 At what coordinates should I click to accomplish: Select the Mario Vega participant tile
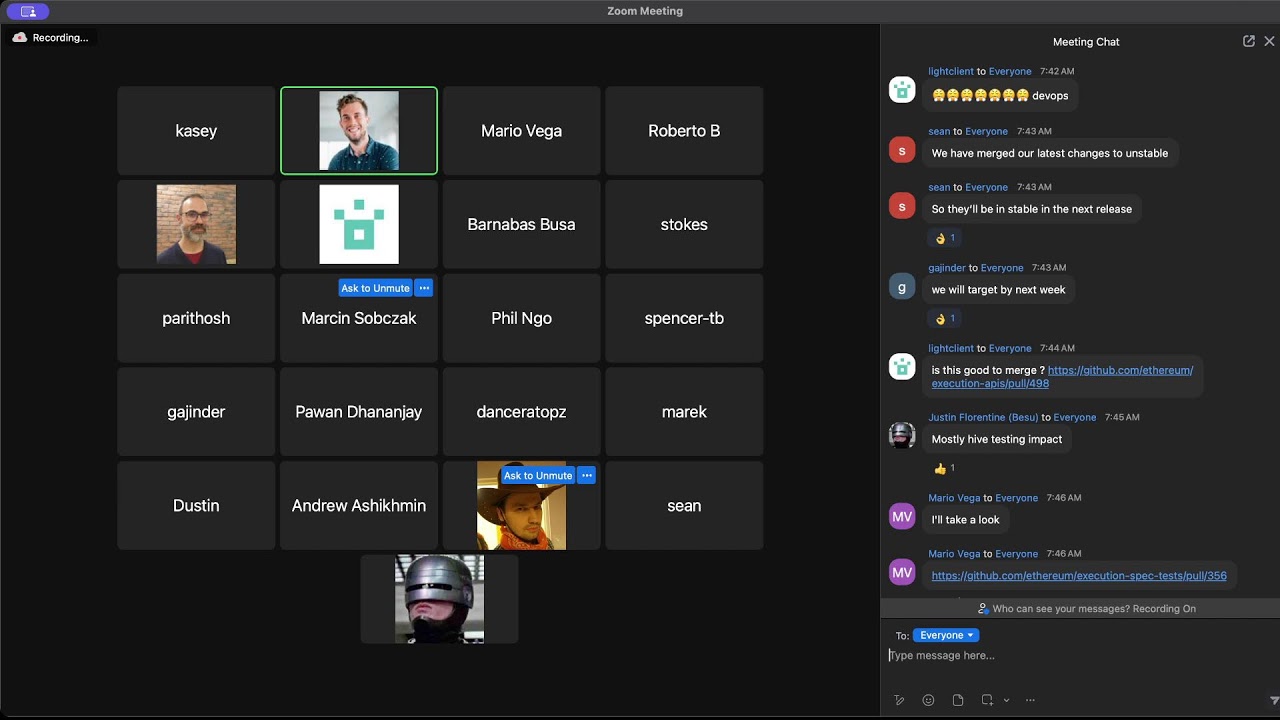522,131
